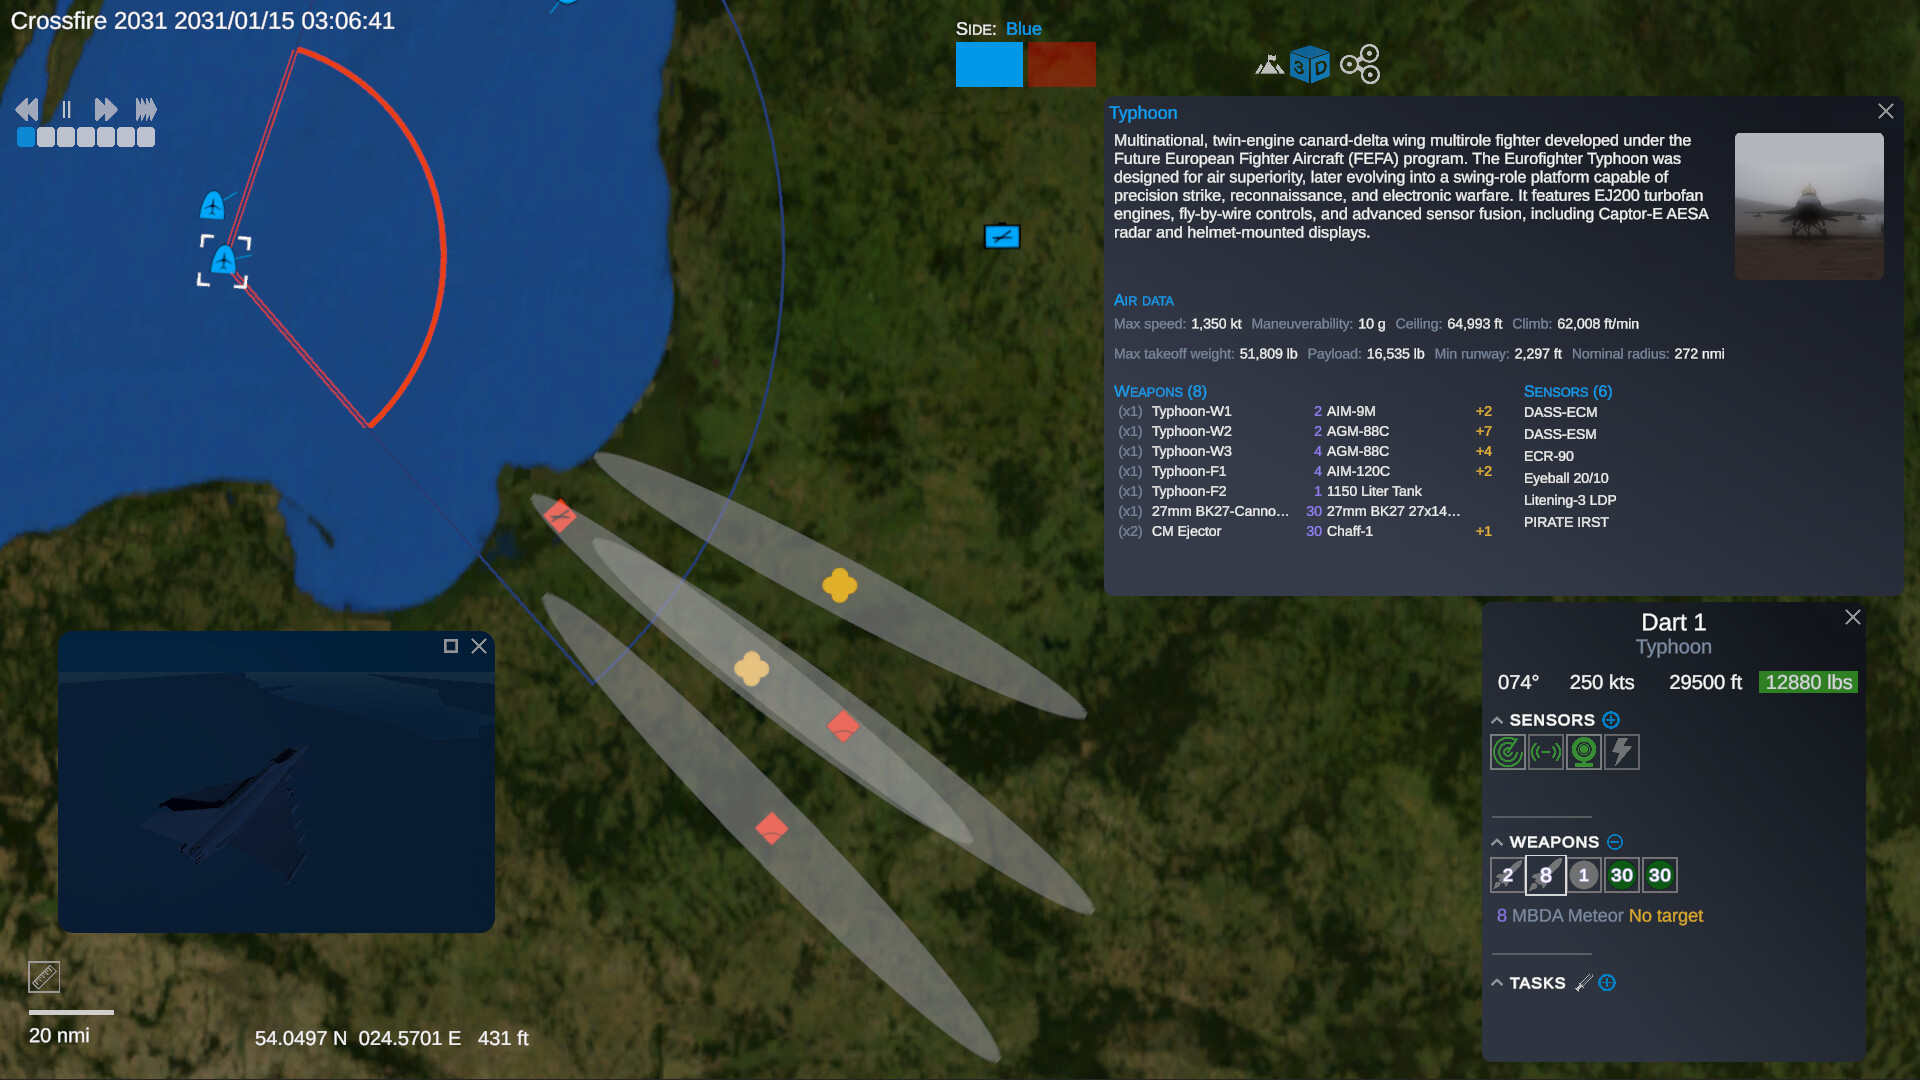Viewport: 1920px width, 1080px height.
Task: Click the ruler measurement tool at bottom left
Action: (x=43, y=975)
